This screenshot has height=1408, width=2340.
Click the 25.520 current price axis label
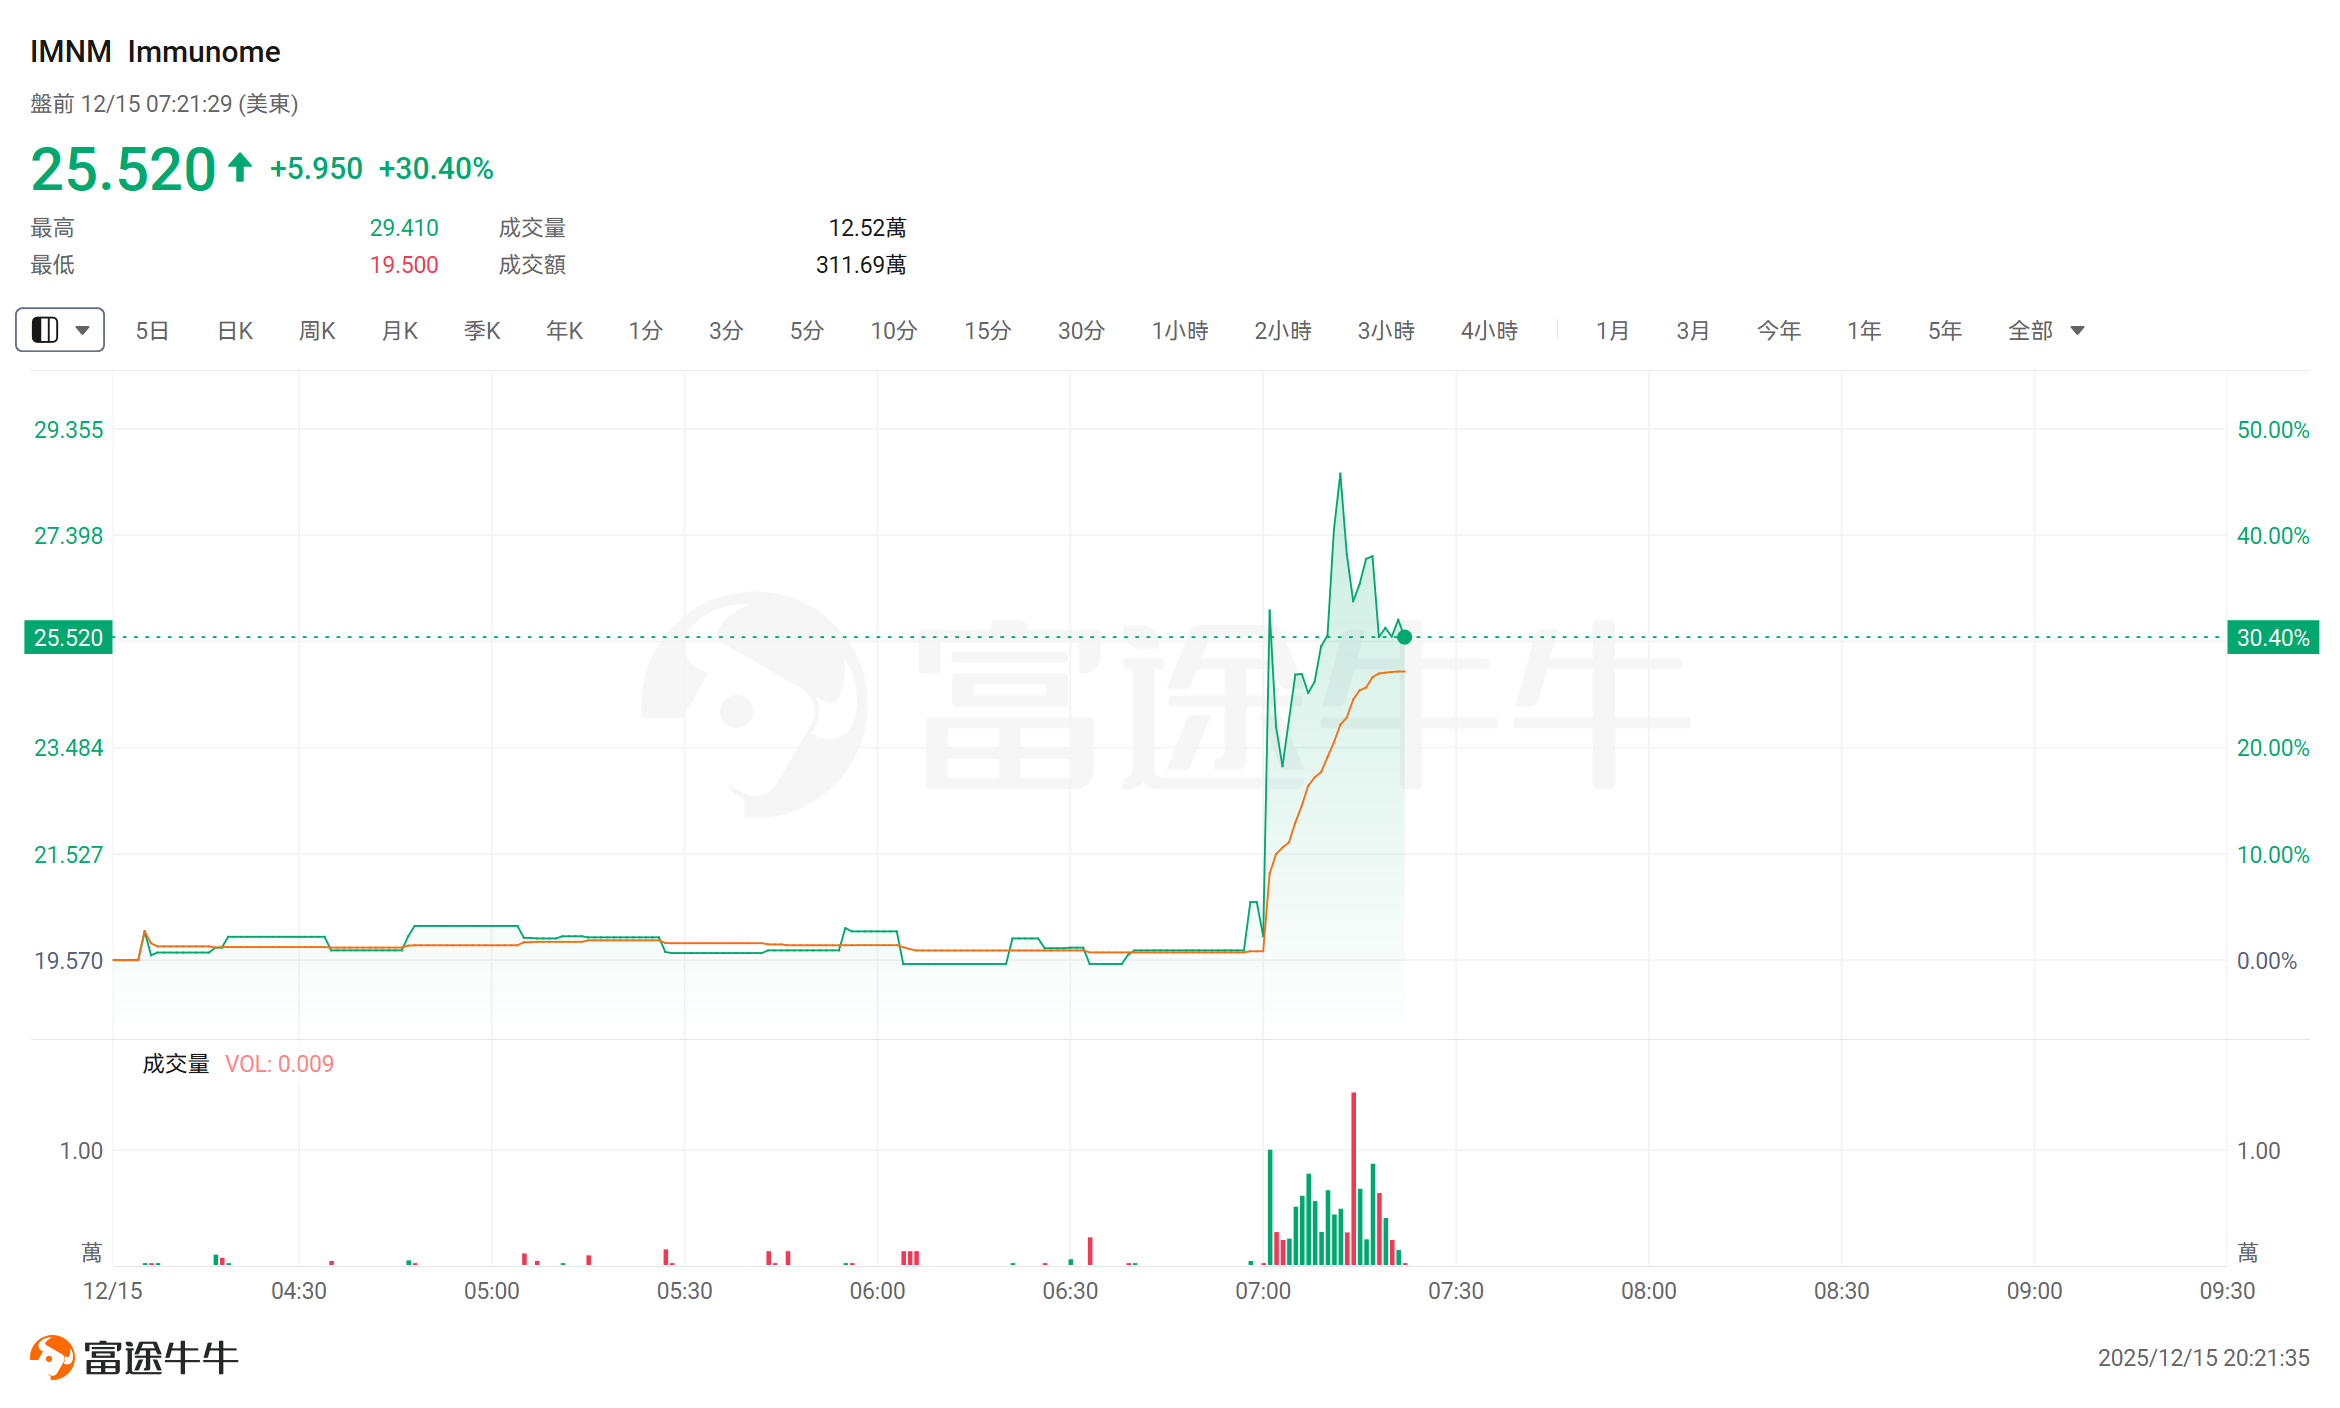68,637
